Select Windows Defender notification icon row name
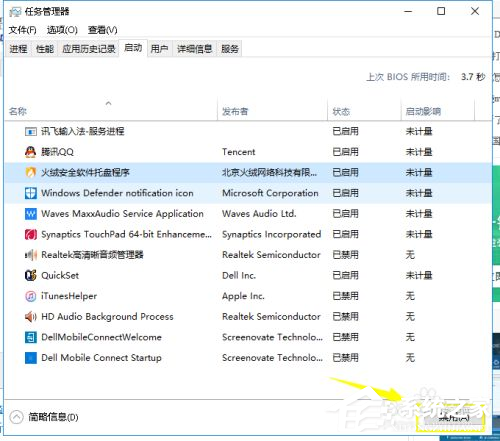The width and height of the screenshot is (500, 441). point(117,193)
